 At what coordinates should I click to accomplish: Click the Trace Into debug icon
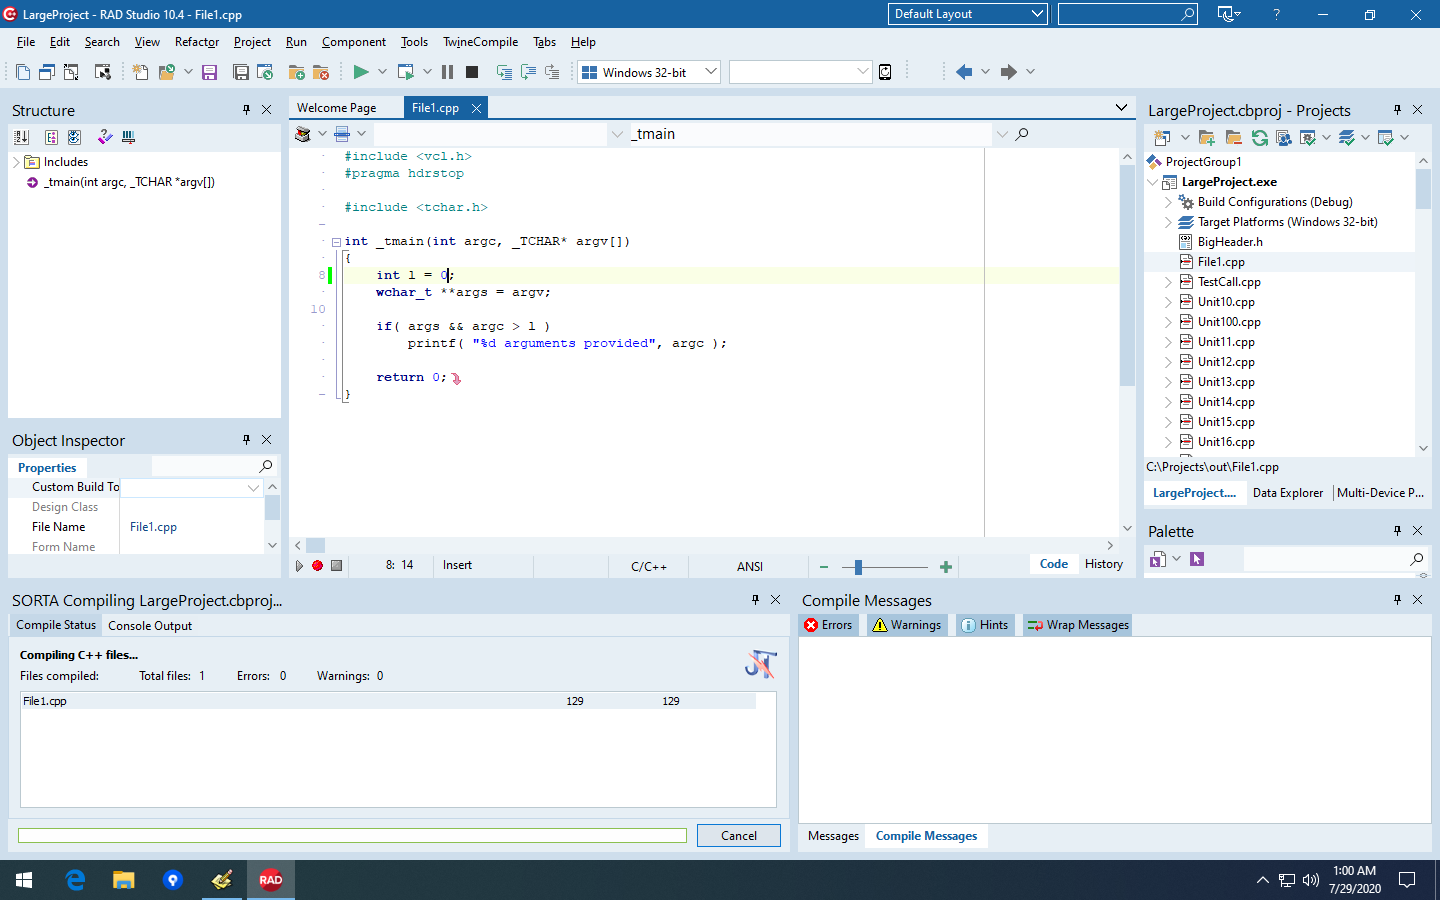click(504, 72)
